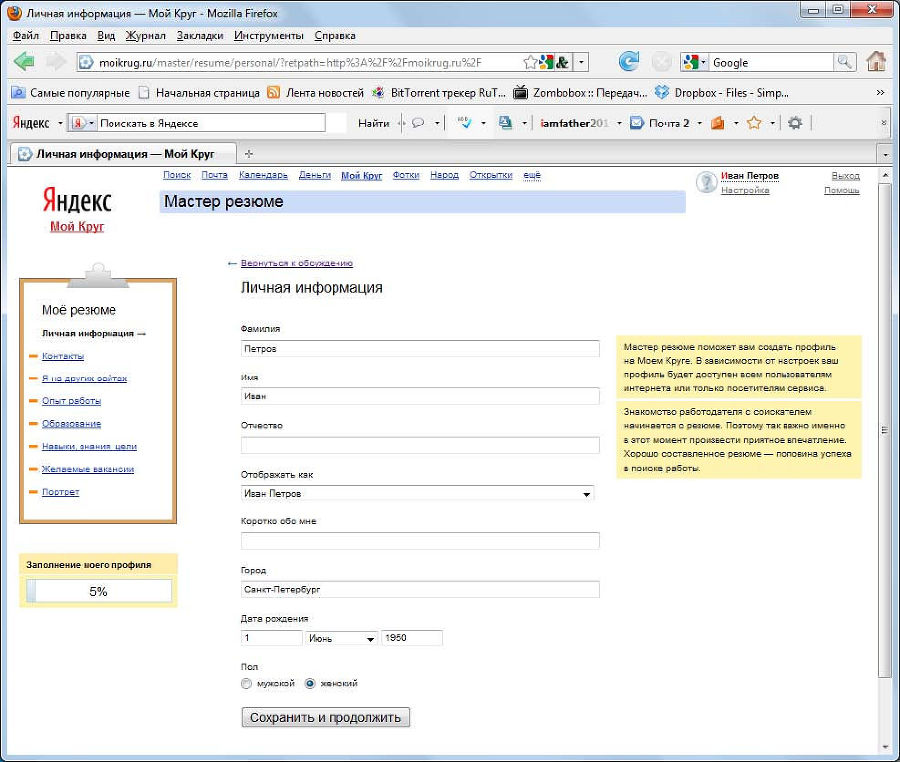Open the Yandex toolbar settings gear
The width and height of the screenshot is (900, 762).
(x=795, y=123)
